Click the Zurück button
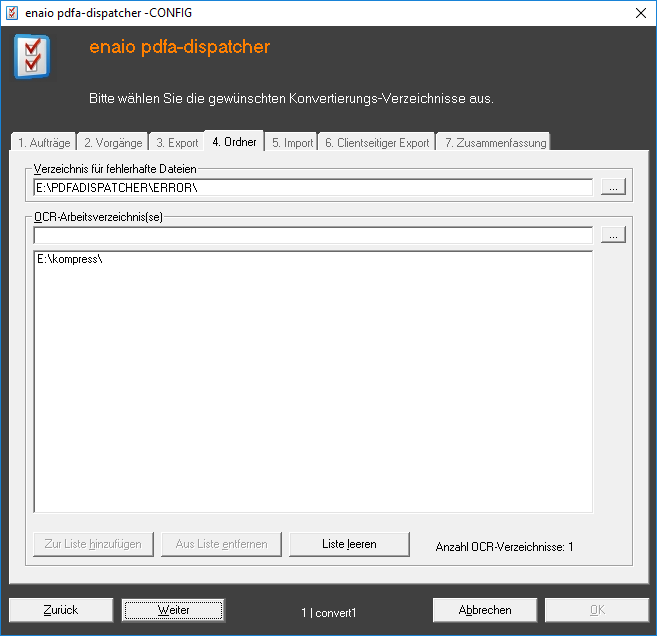Viewport: 657px width, 636px height. coord(60,610)
